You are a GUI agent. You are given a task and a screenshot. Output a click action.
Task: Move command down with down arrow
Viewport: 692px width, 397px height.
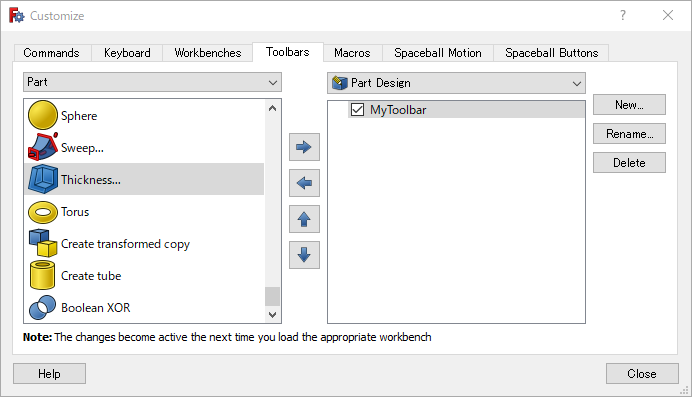(x=304, y=255)
